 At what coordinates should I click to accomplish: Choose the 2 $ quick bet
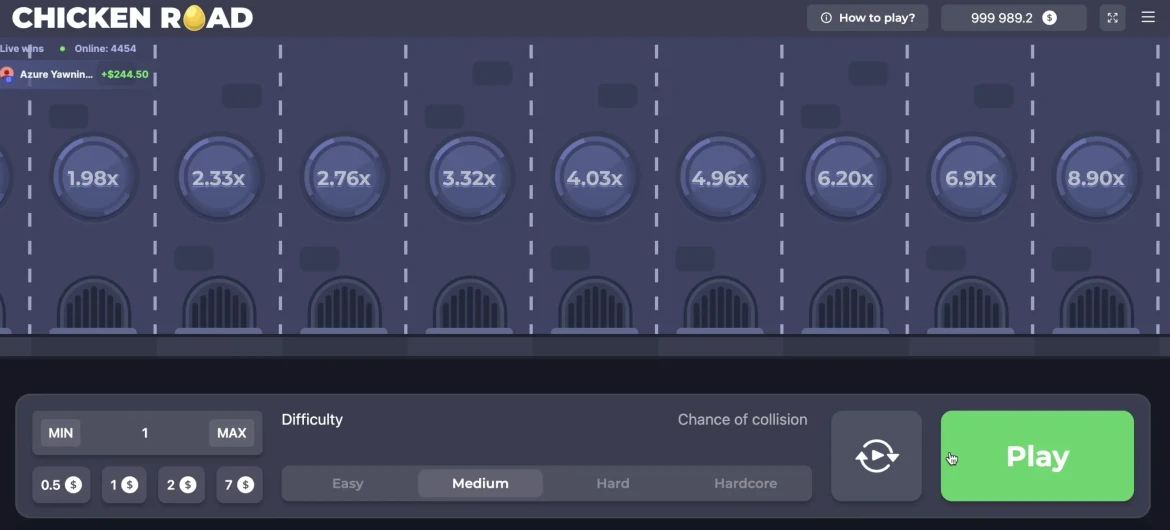(x=181, y=485)
